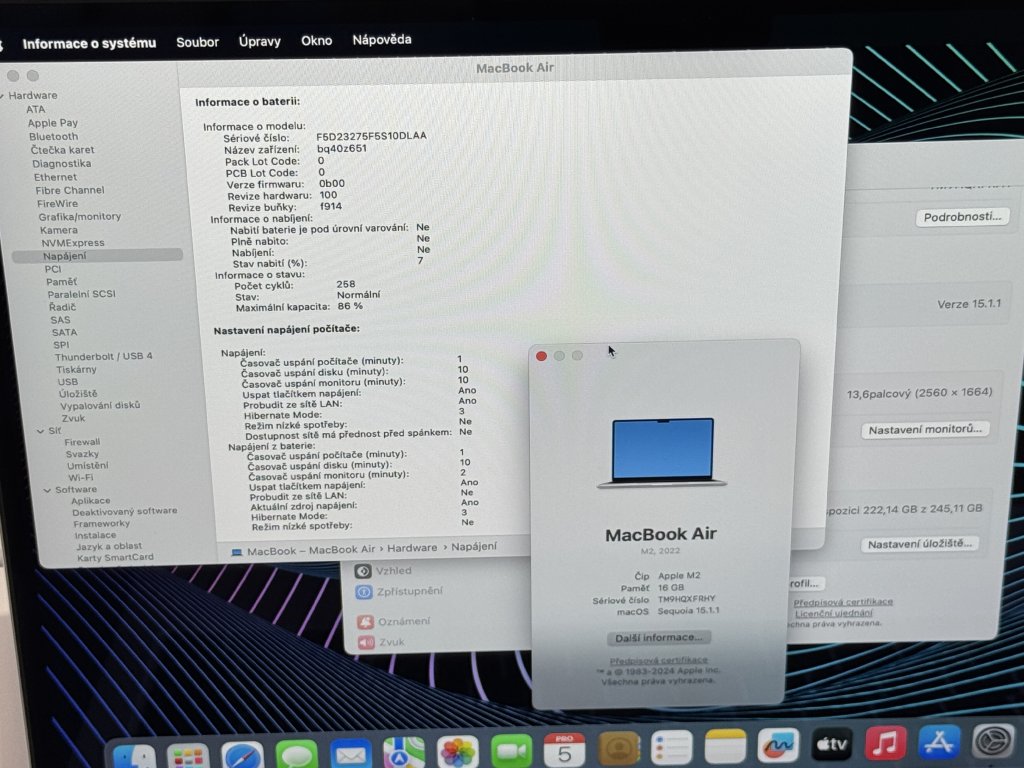Click Zvuk icon in Settings sidebar
This screenshot has width=1024, height=768.
[366, 643]
